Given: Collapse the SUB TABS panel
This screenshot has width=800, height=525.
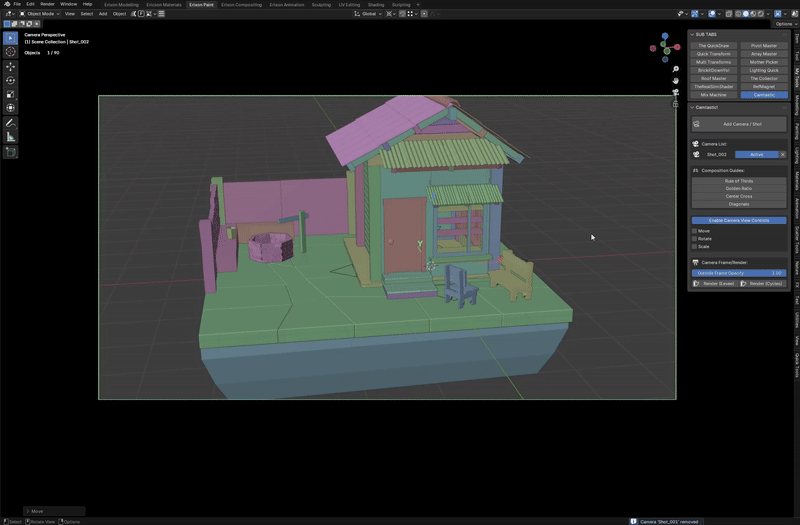Looking at the screenshot, I should [692, 35].
